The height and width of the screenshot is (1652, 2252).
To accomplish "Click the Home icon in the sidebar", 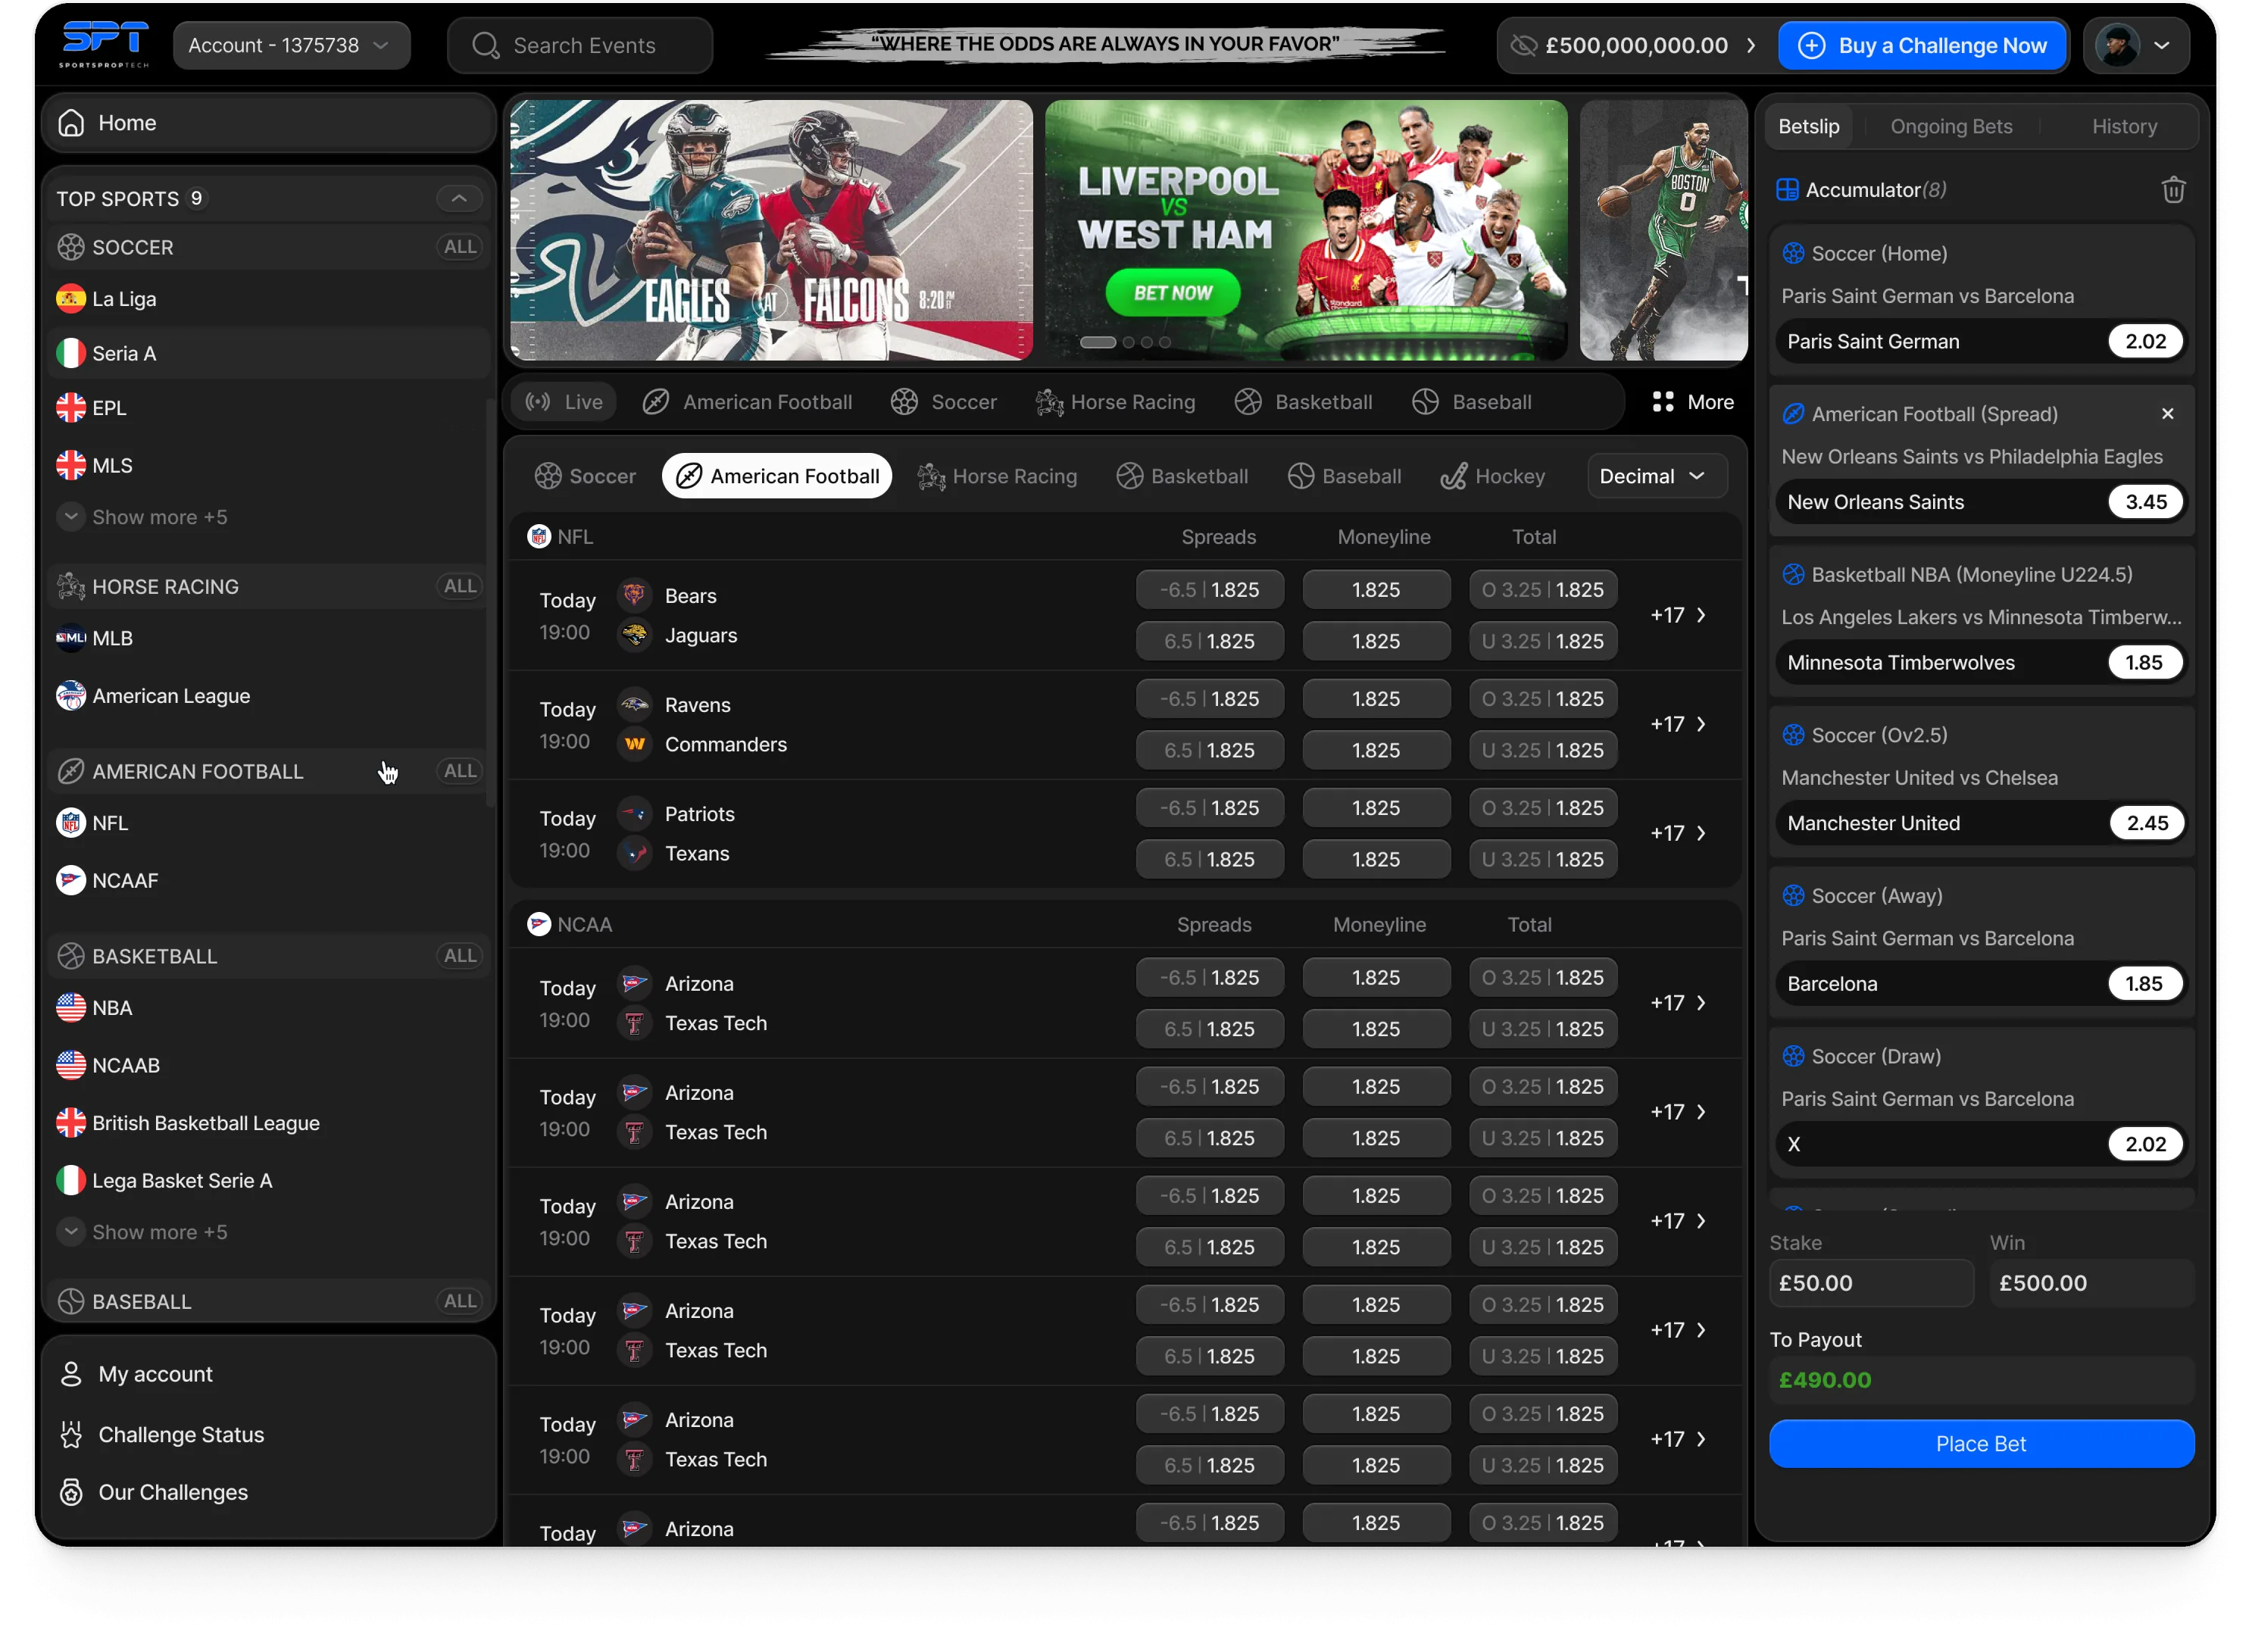I will tap(71, 123).
